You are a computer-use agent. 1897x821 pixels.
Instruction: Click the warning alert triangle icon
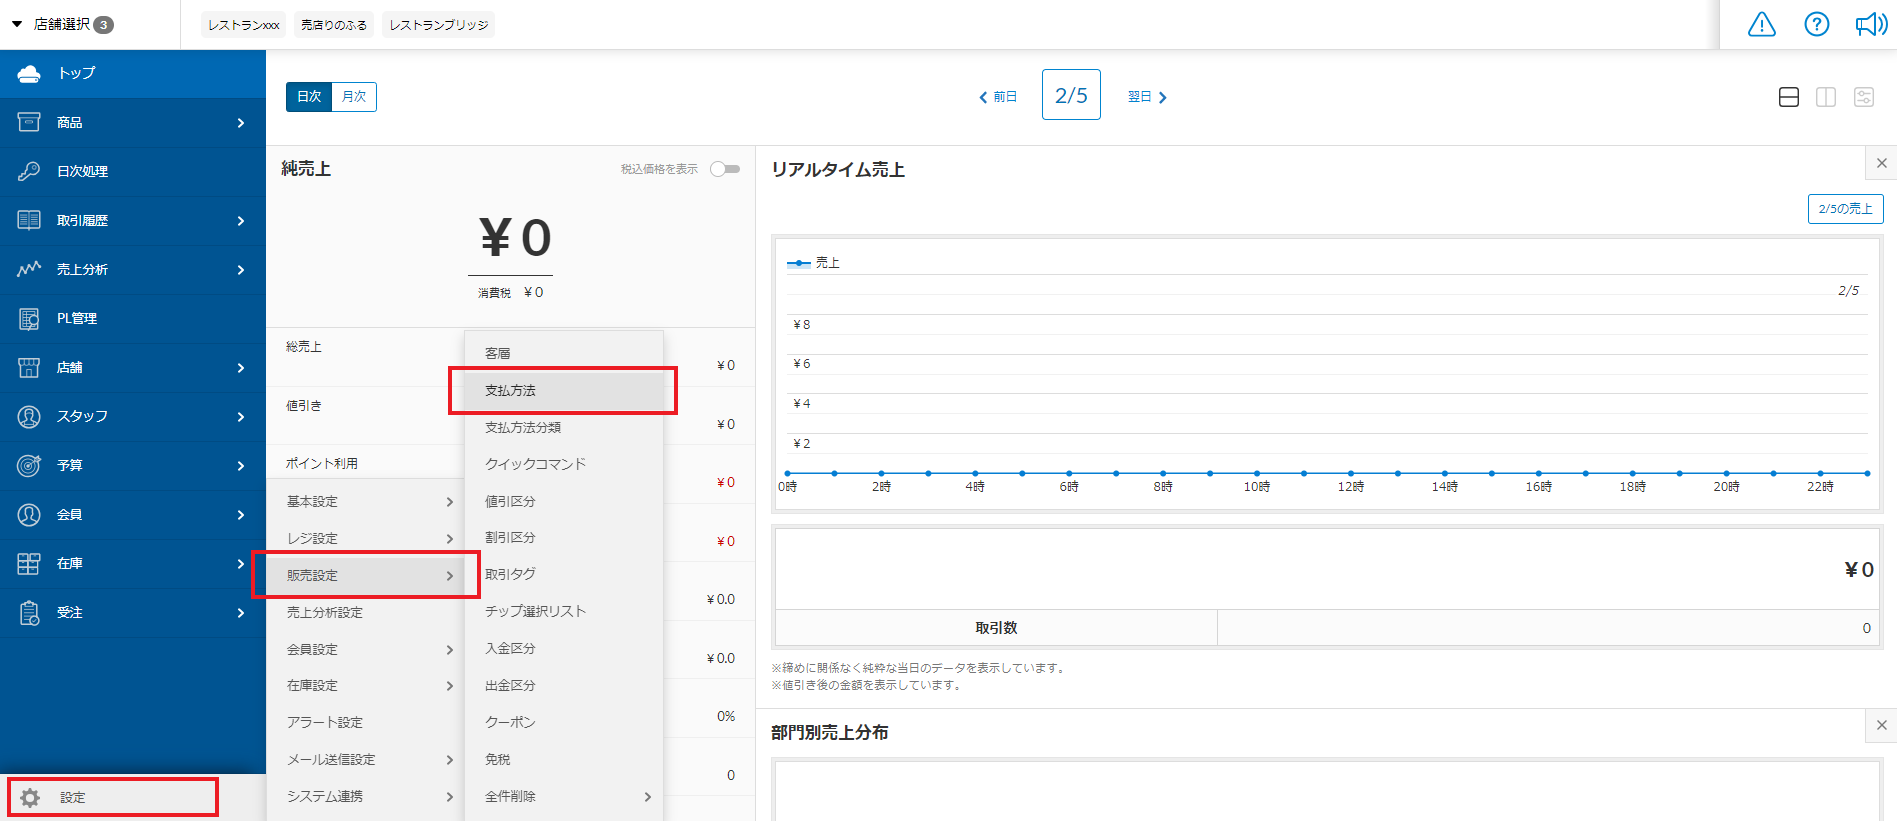pyautogui.click(x=1761, y=24)
